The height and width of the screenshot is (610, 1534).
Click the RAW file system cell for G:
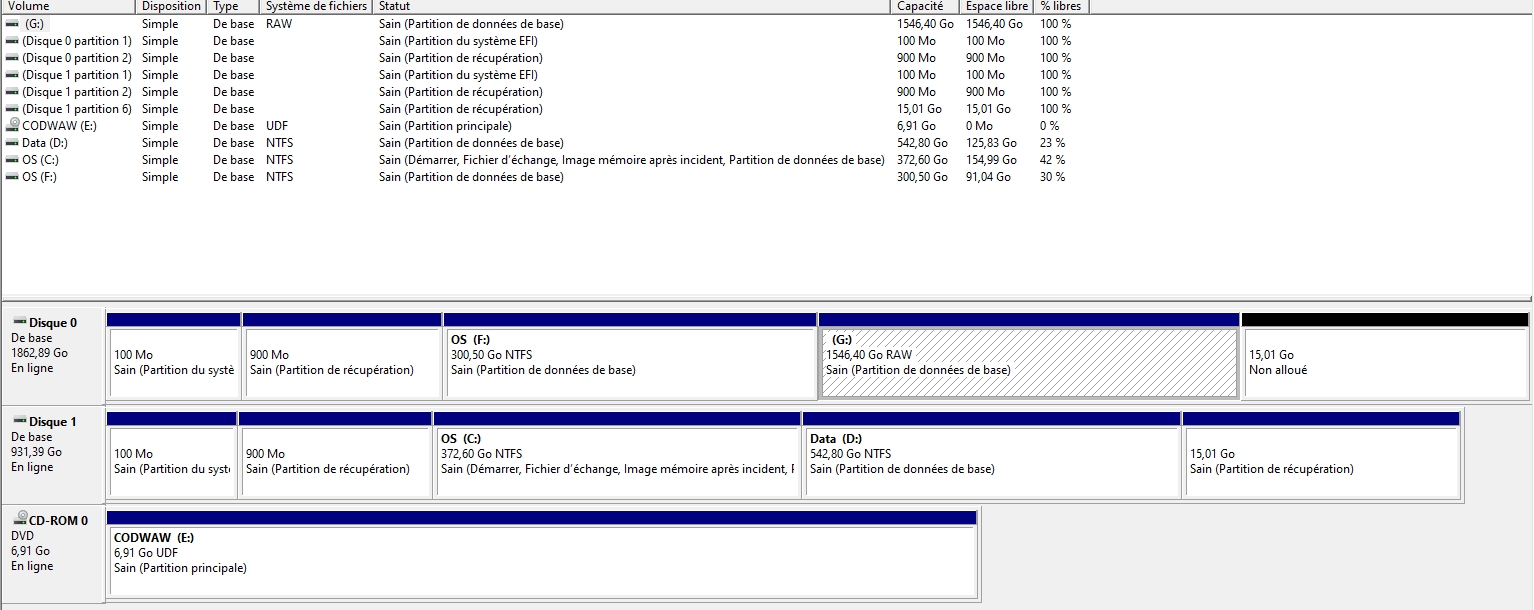279,24
